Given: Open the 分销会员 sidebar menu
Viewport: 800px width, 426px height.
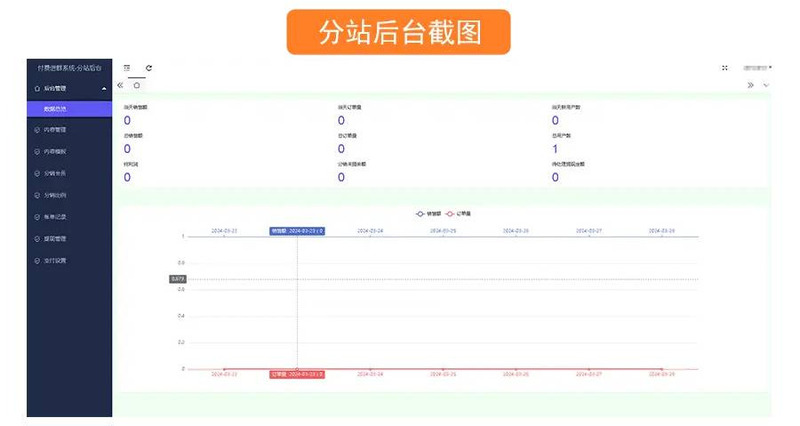Looking at the screenshot, I should click(55, 173).
